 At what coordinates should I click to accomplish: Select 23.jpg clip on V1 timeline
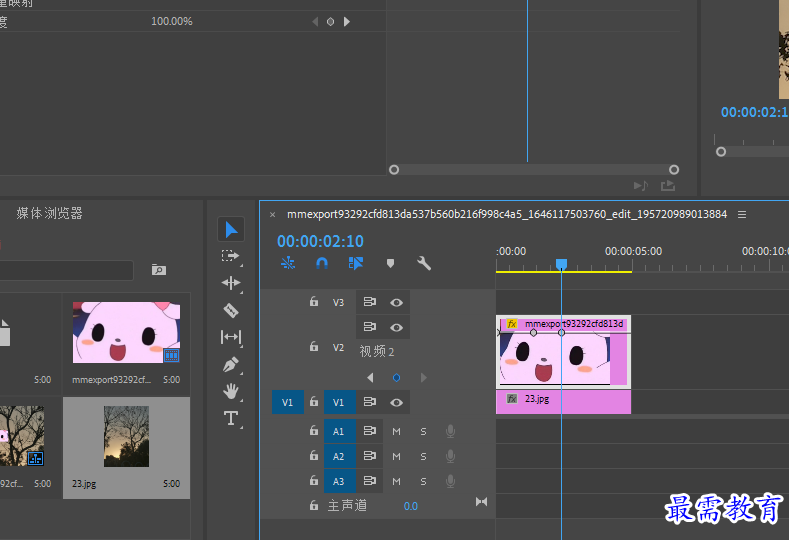click(x=563, y=402)
